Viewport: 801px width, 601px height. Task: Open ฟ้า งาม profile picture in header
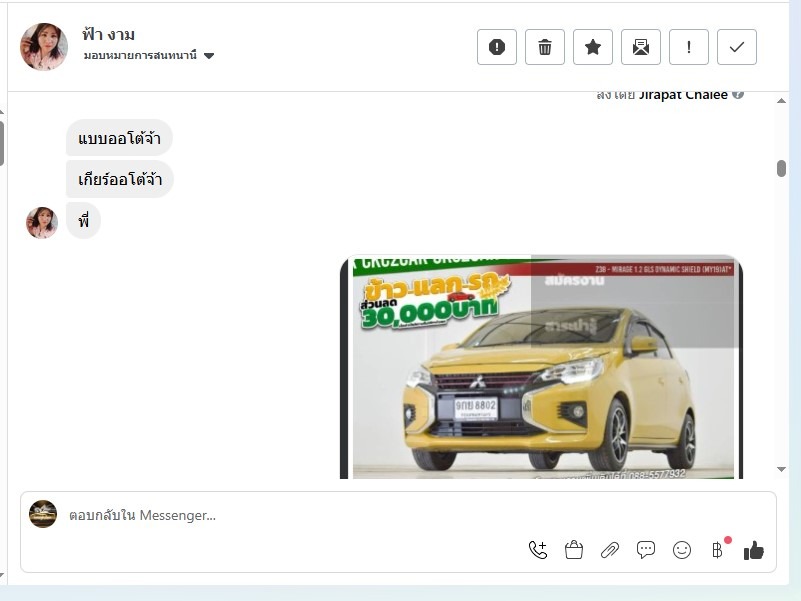44,47
